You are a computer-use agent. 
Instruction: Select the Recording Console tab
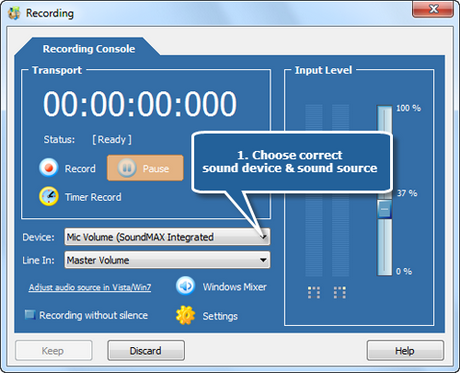(x=89, y=49)
